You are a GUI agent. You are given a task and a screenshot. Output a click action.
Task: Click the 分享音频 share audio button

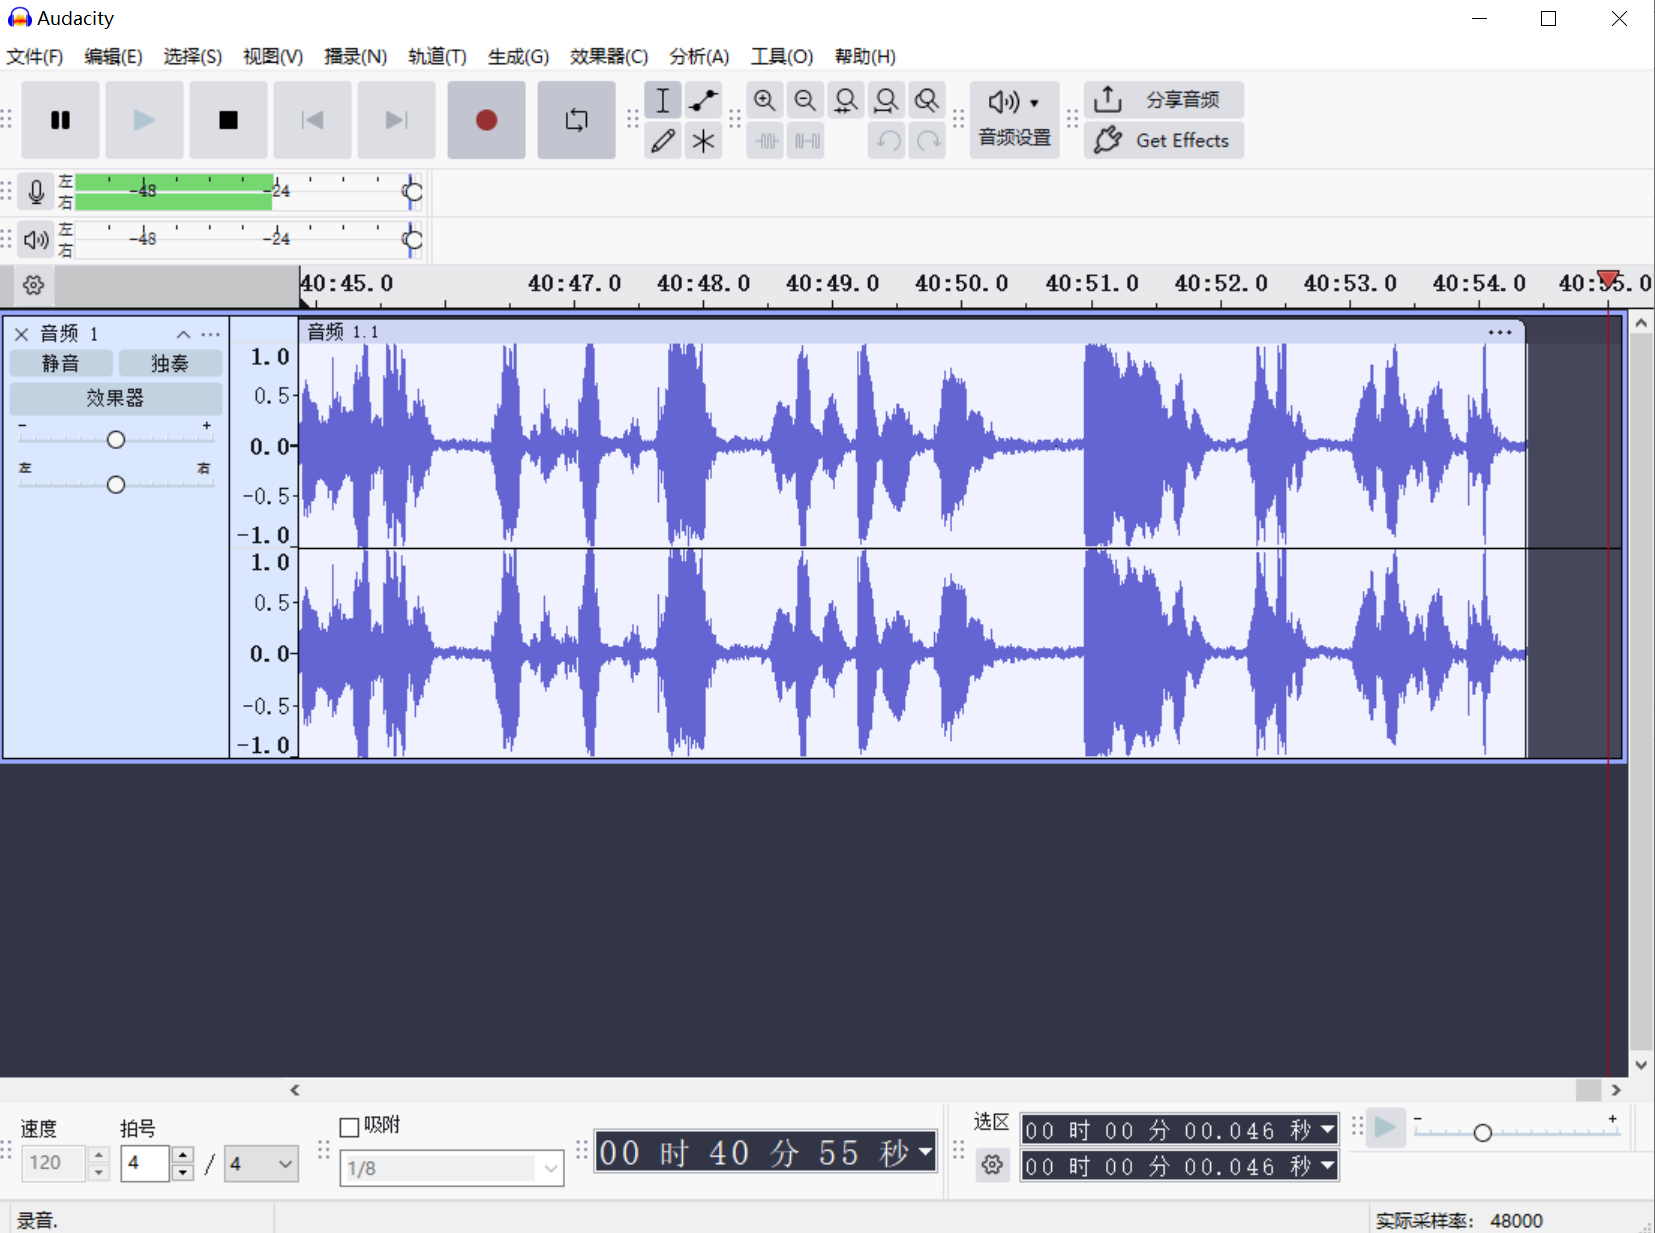1164,100
